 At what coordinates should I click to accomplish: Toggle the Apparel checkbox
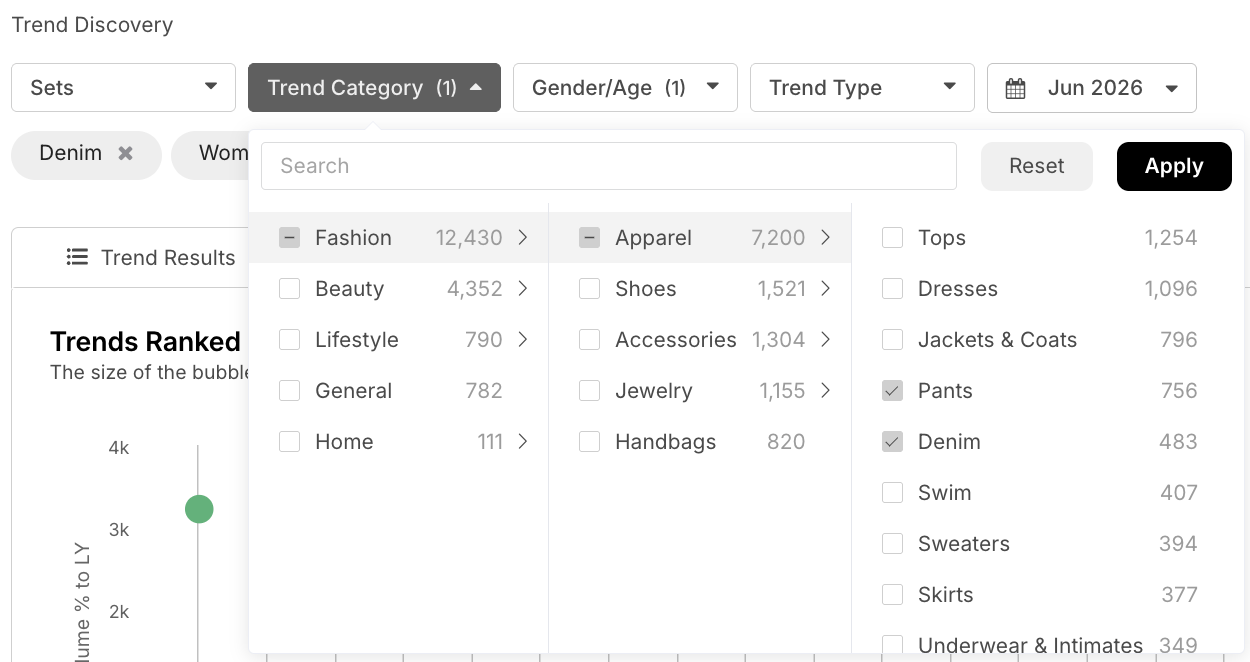589,238
